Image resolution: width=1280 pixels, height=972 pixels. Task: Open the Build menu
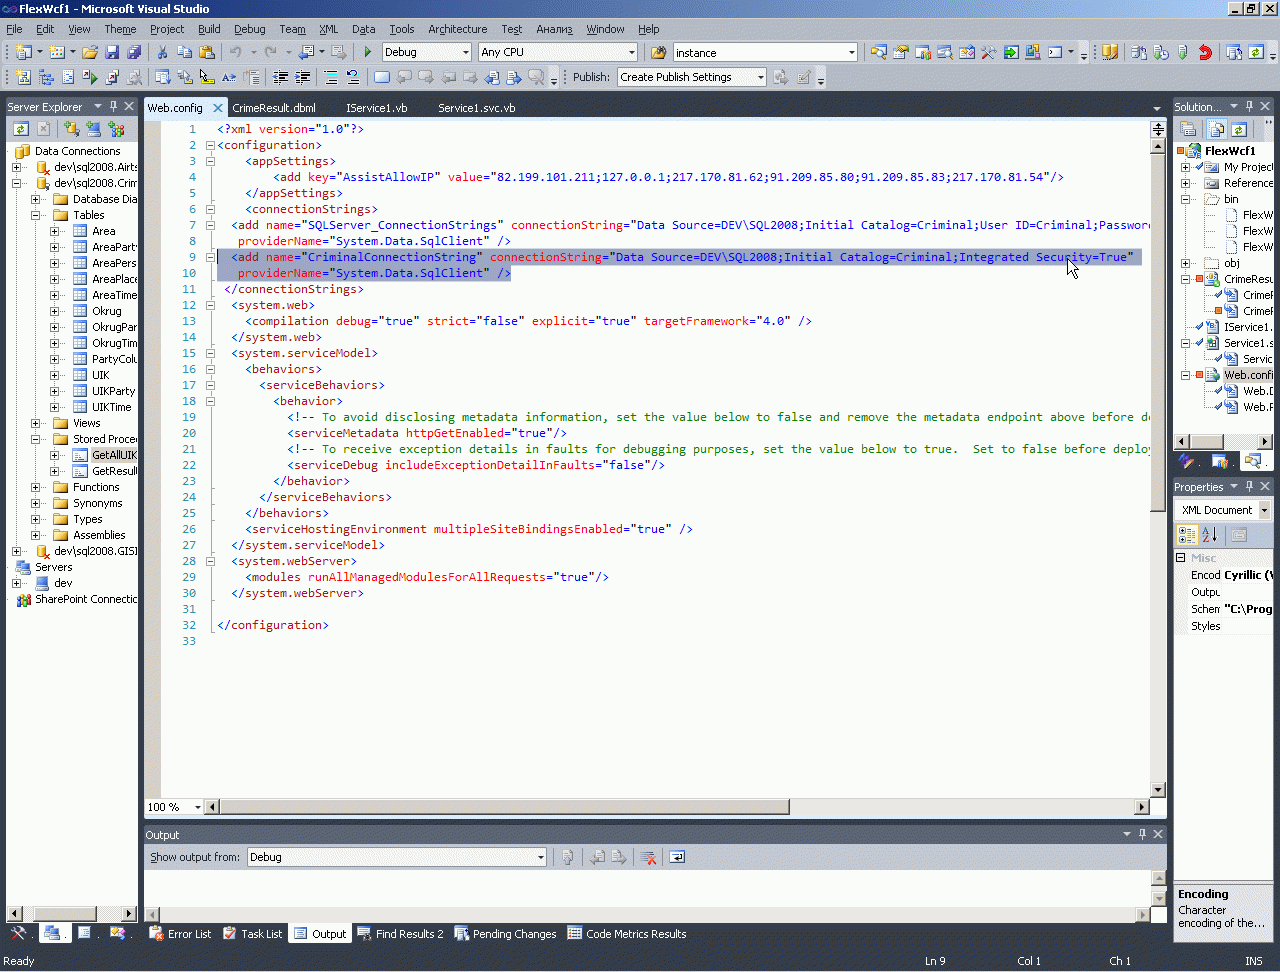209,29
